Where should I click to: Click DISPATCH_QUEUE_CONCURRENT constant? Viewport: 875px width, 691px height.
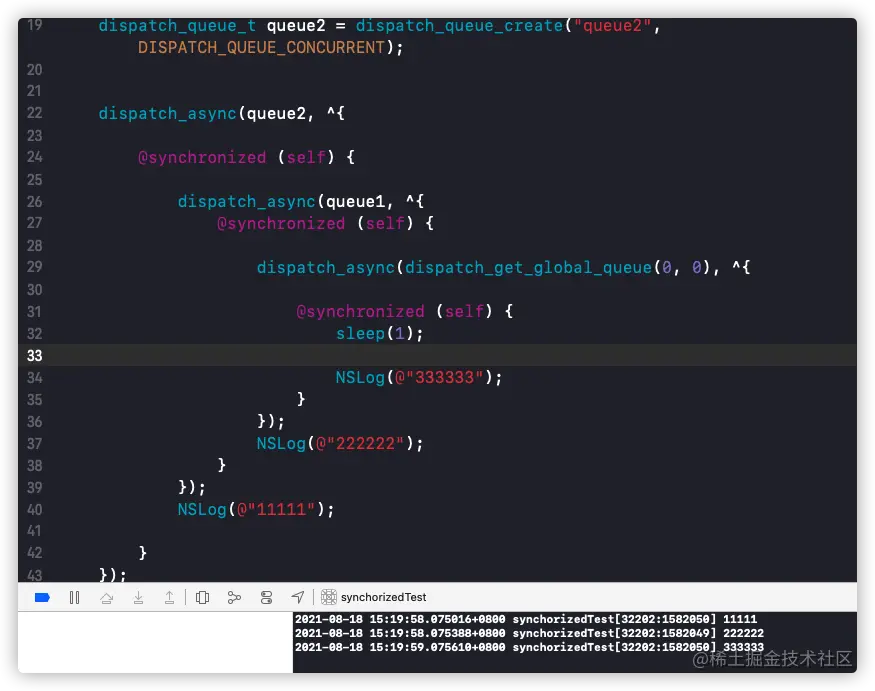[x=261, y=48]
